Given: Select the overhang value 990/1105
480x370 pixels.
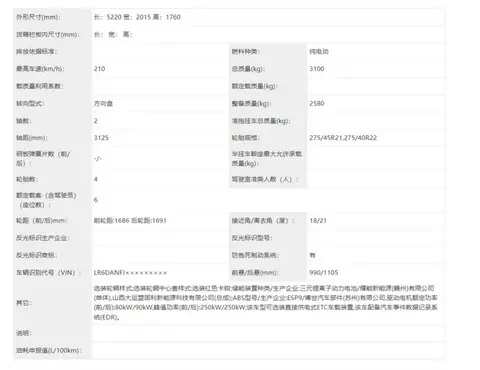Looking at the screenshot, I should [324, 273].
